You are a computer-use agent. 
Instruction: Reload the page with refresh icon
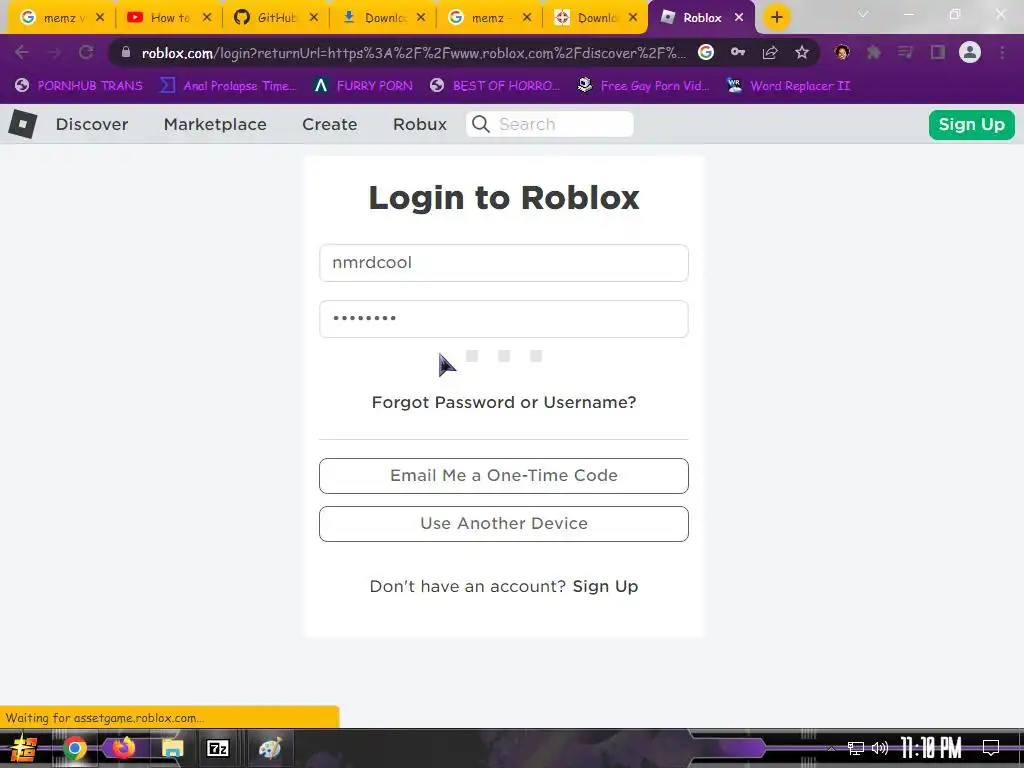(86, 52)
